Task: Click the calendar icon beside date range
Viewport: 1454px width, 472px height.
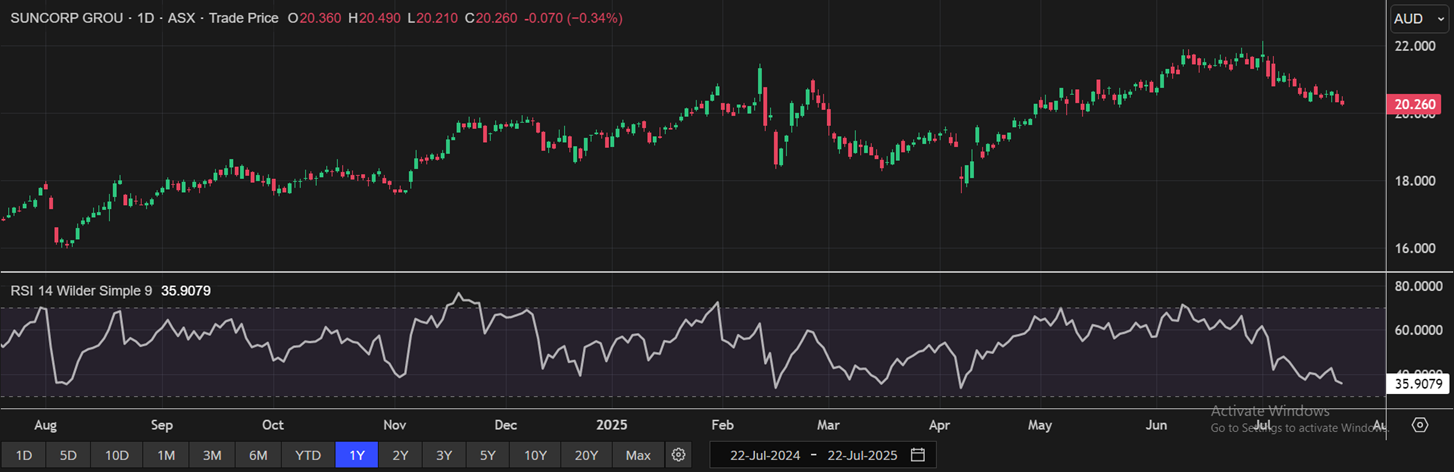Action: (x=918, y=455)
